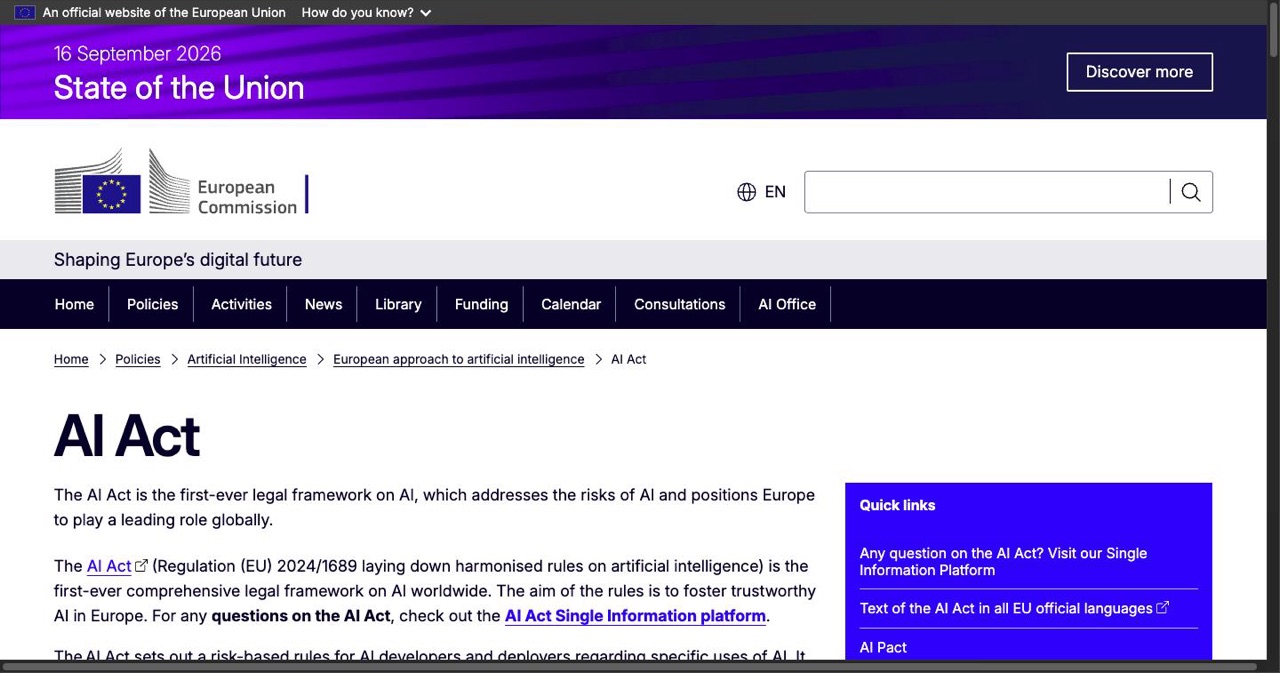This screenshot has height=673, width=1280.
Task: Click the vertical page scrollbar thumb
Action: pos(1273,32)
